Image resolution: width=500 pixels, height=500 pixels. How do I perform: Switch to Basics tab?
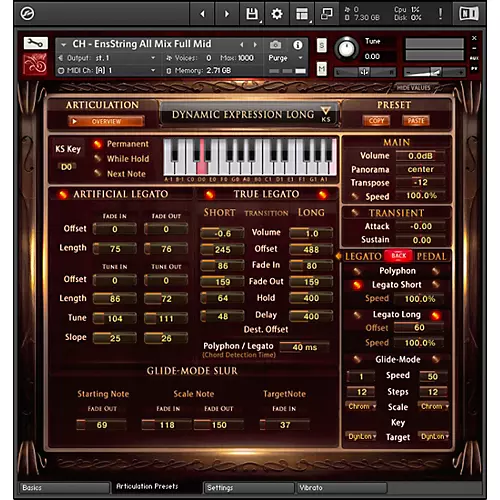pyautogui.click(x=64, y=488)
